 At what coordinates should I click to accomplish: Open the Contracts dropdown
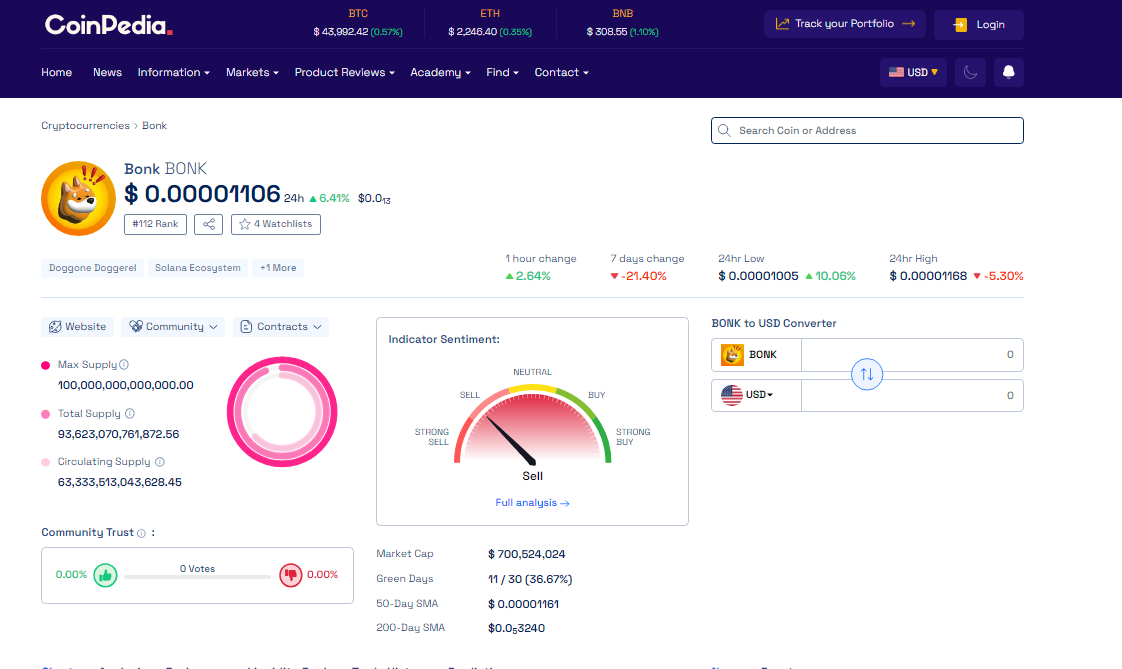pos(280,327)
